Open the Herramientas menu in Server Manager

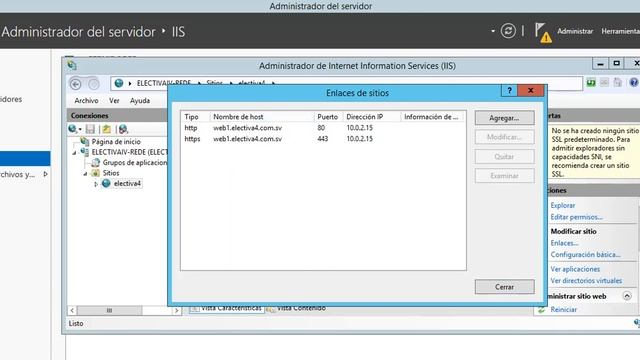620,31
